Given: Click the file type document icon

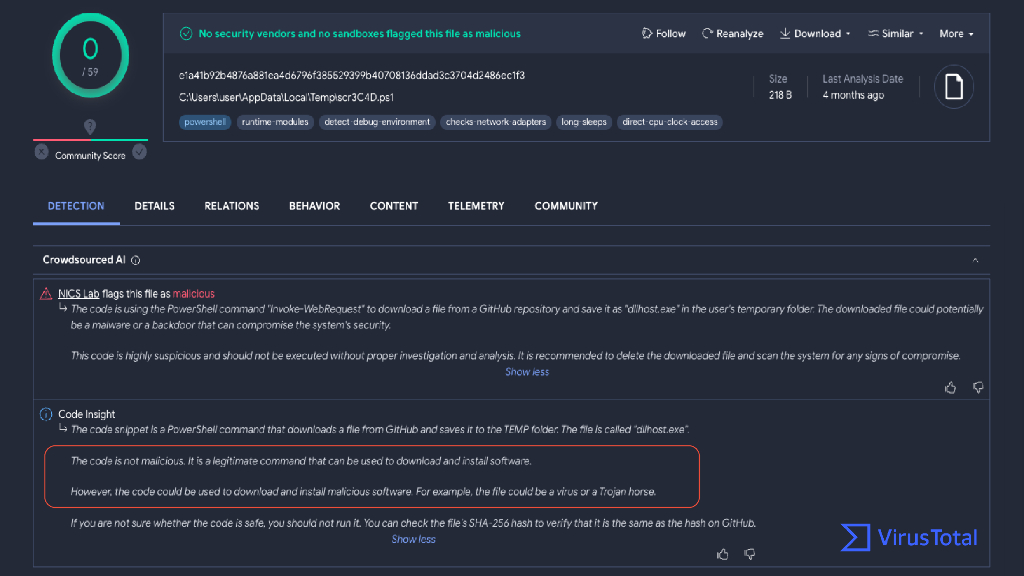Looking at the screenshot, I should point(953,86).
